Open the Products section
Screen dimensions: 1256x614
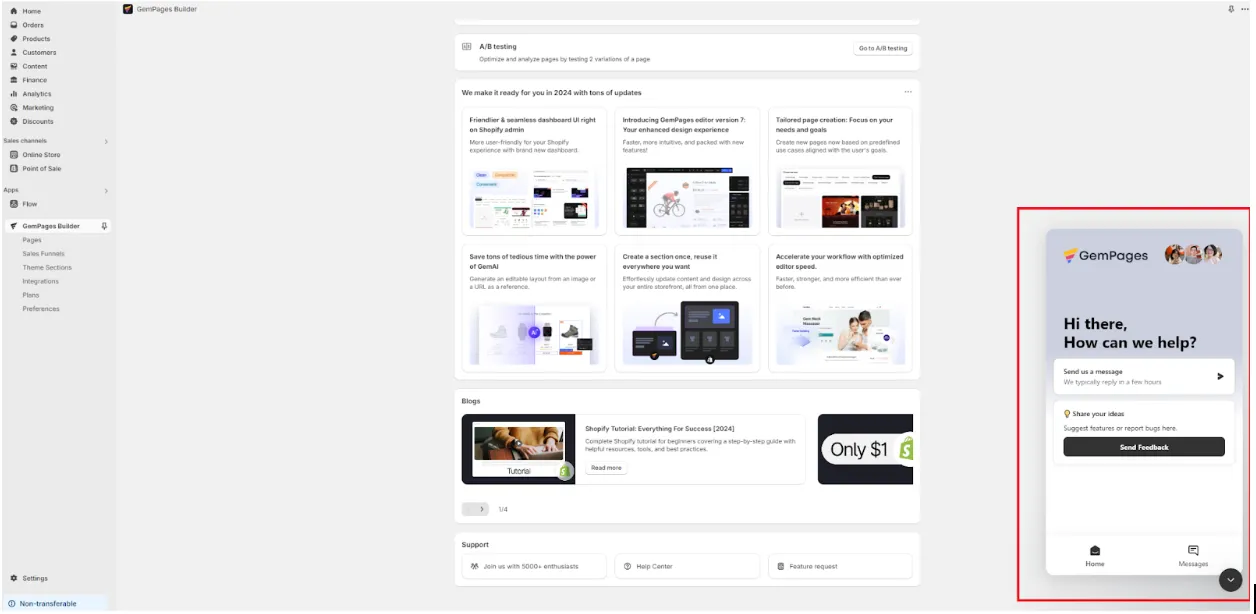[36, 39]
